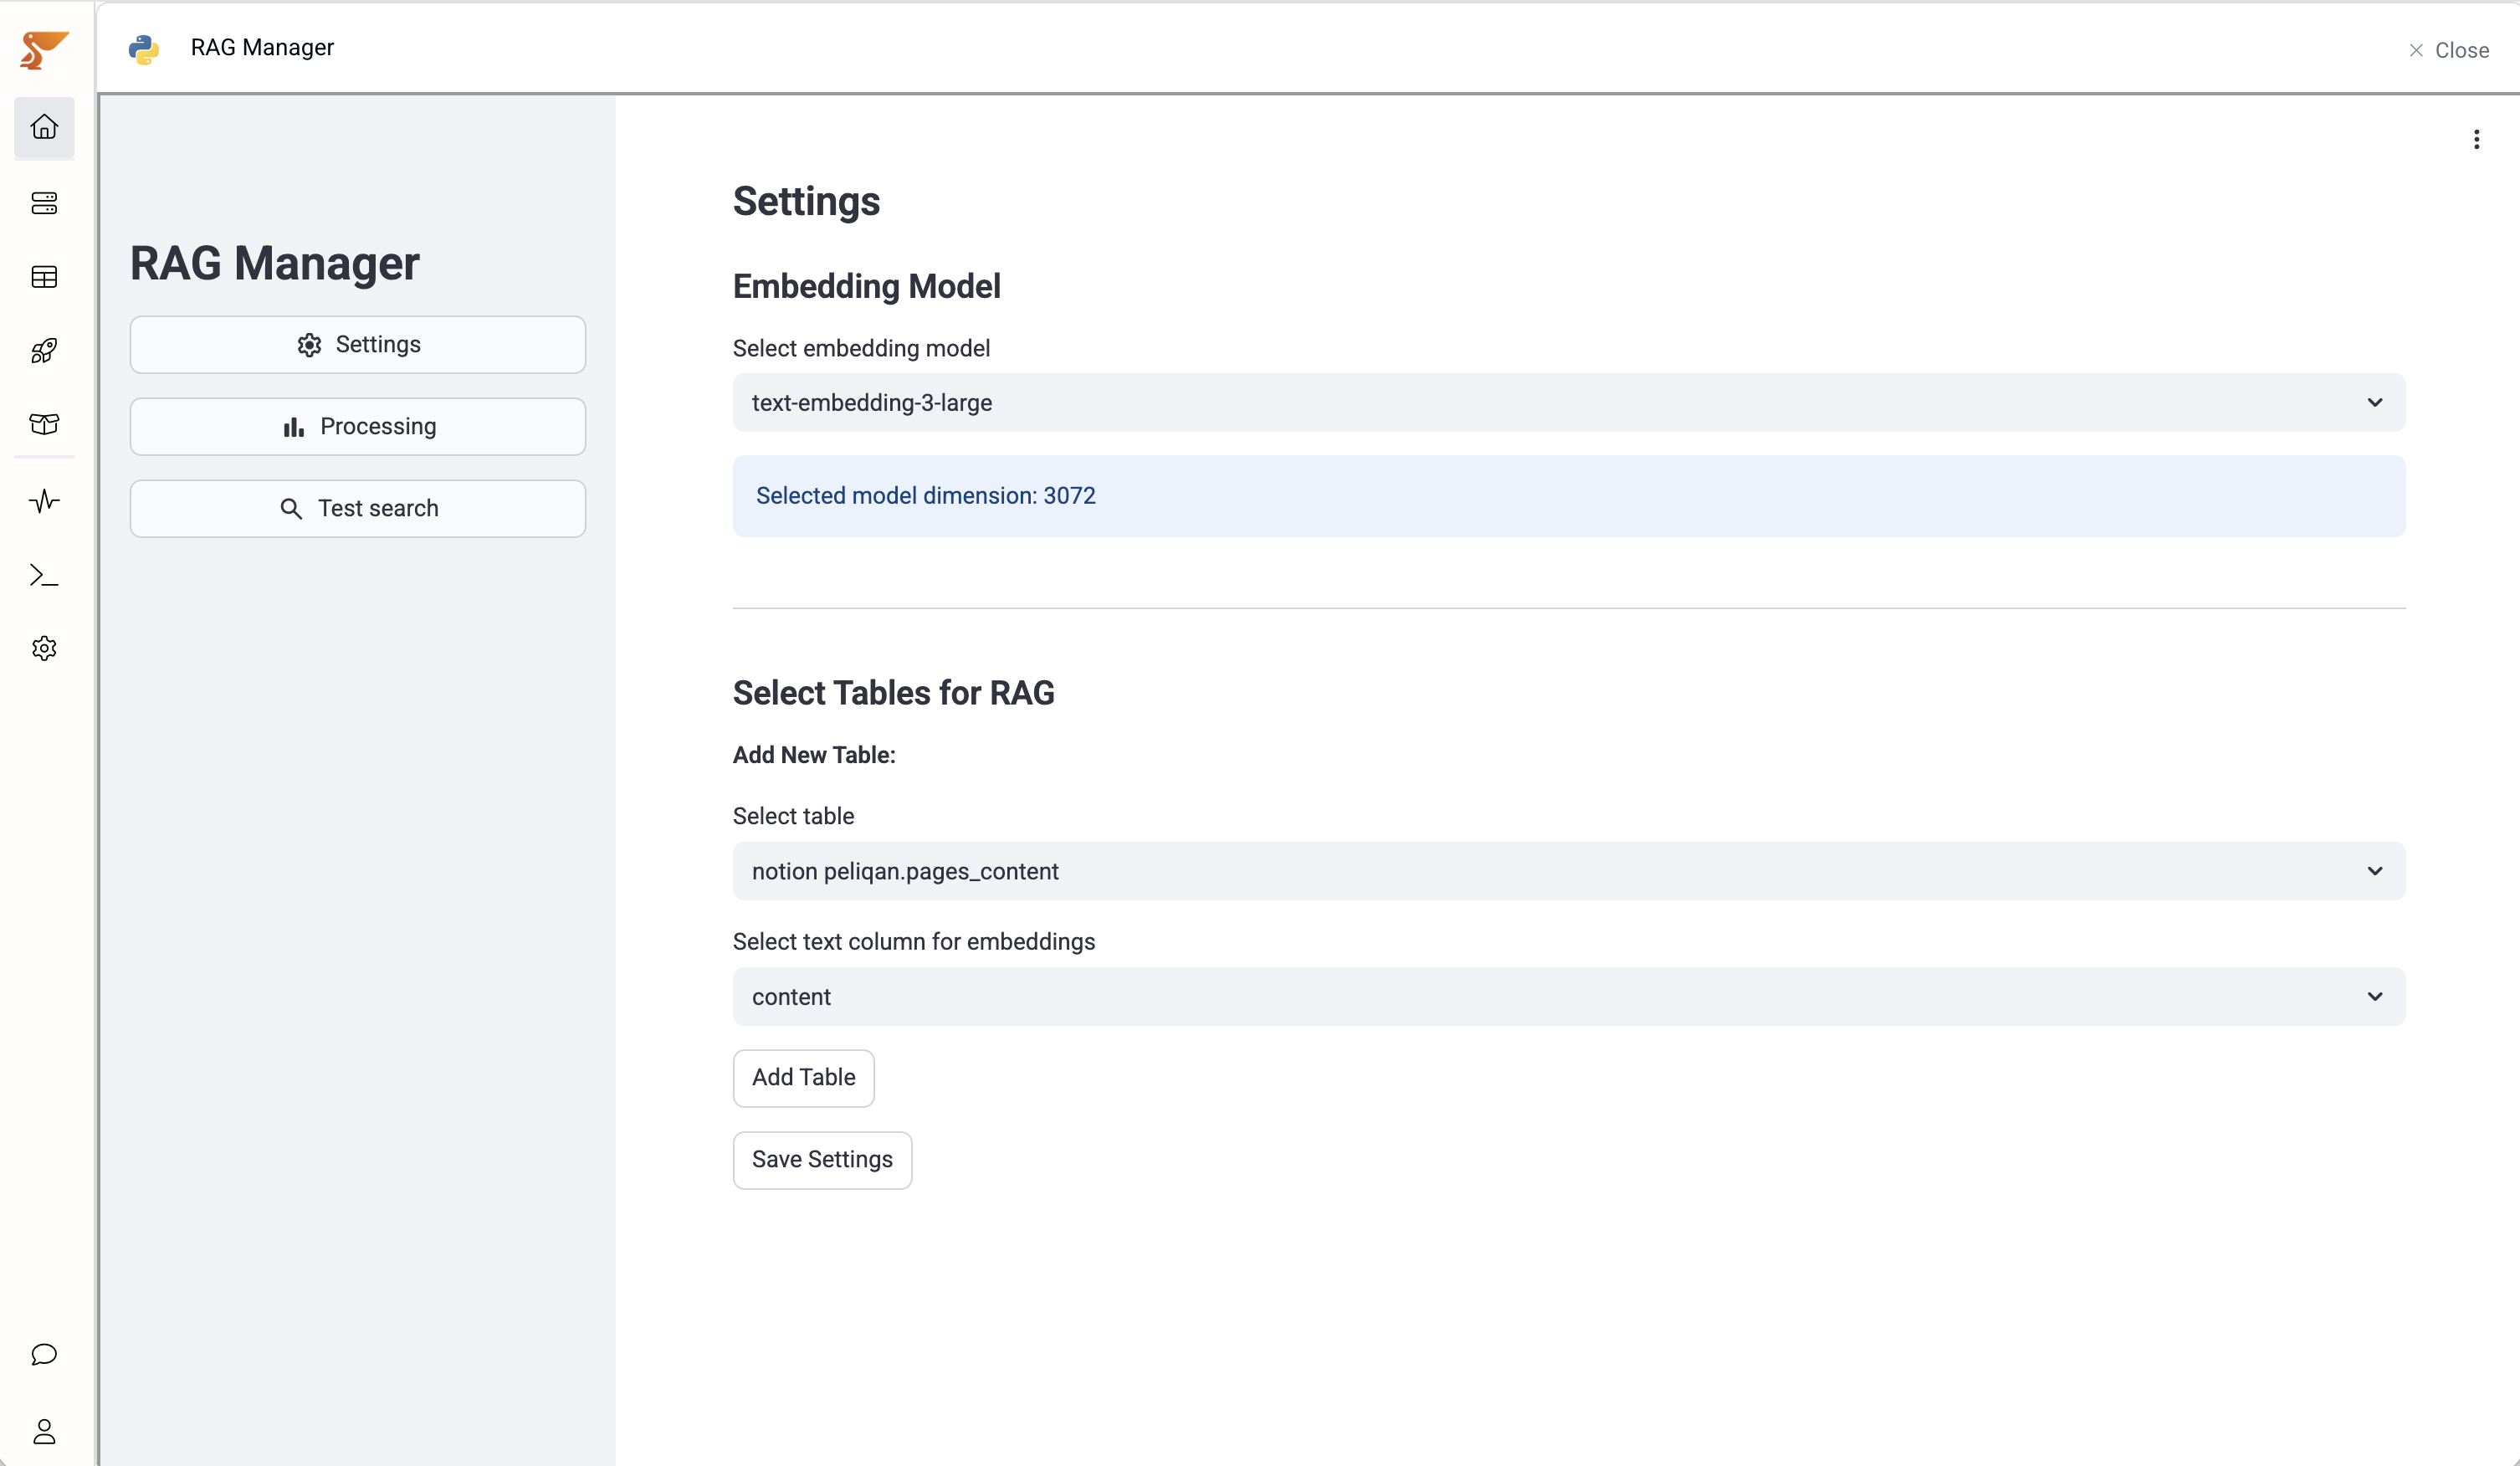Open the data tables icon in sidebar

pos(44,277)
